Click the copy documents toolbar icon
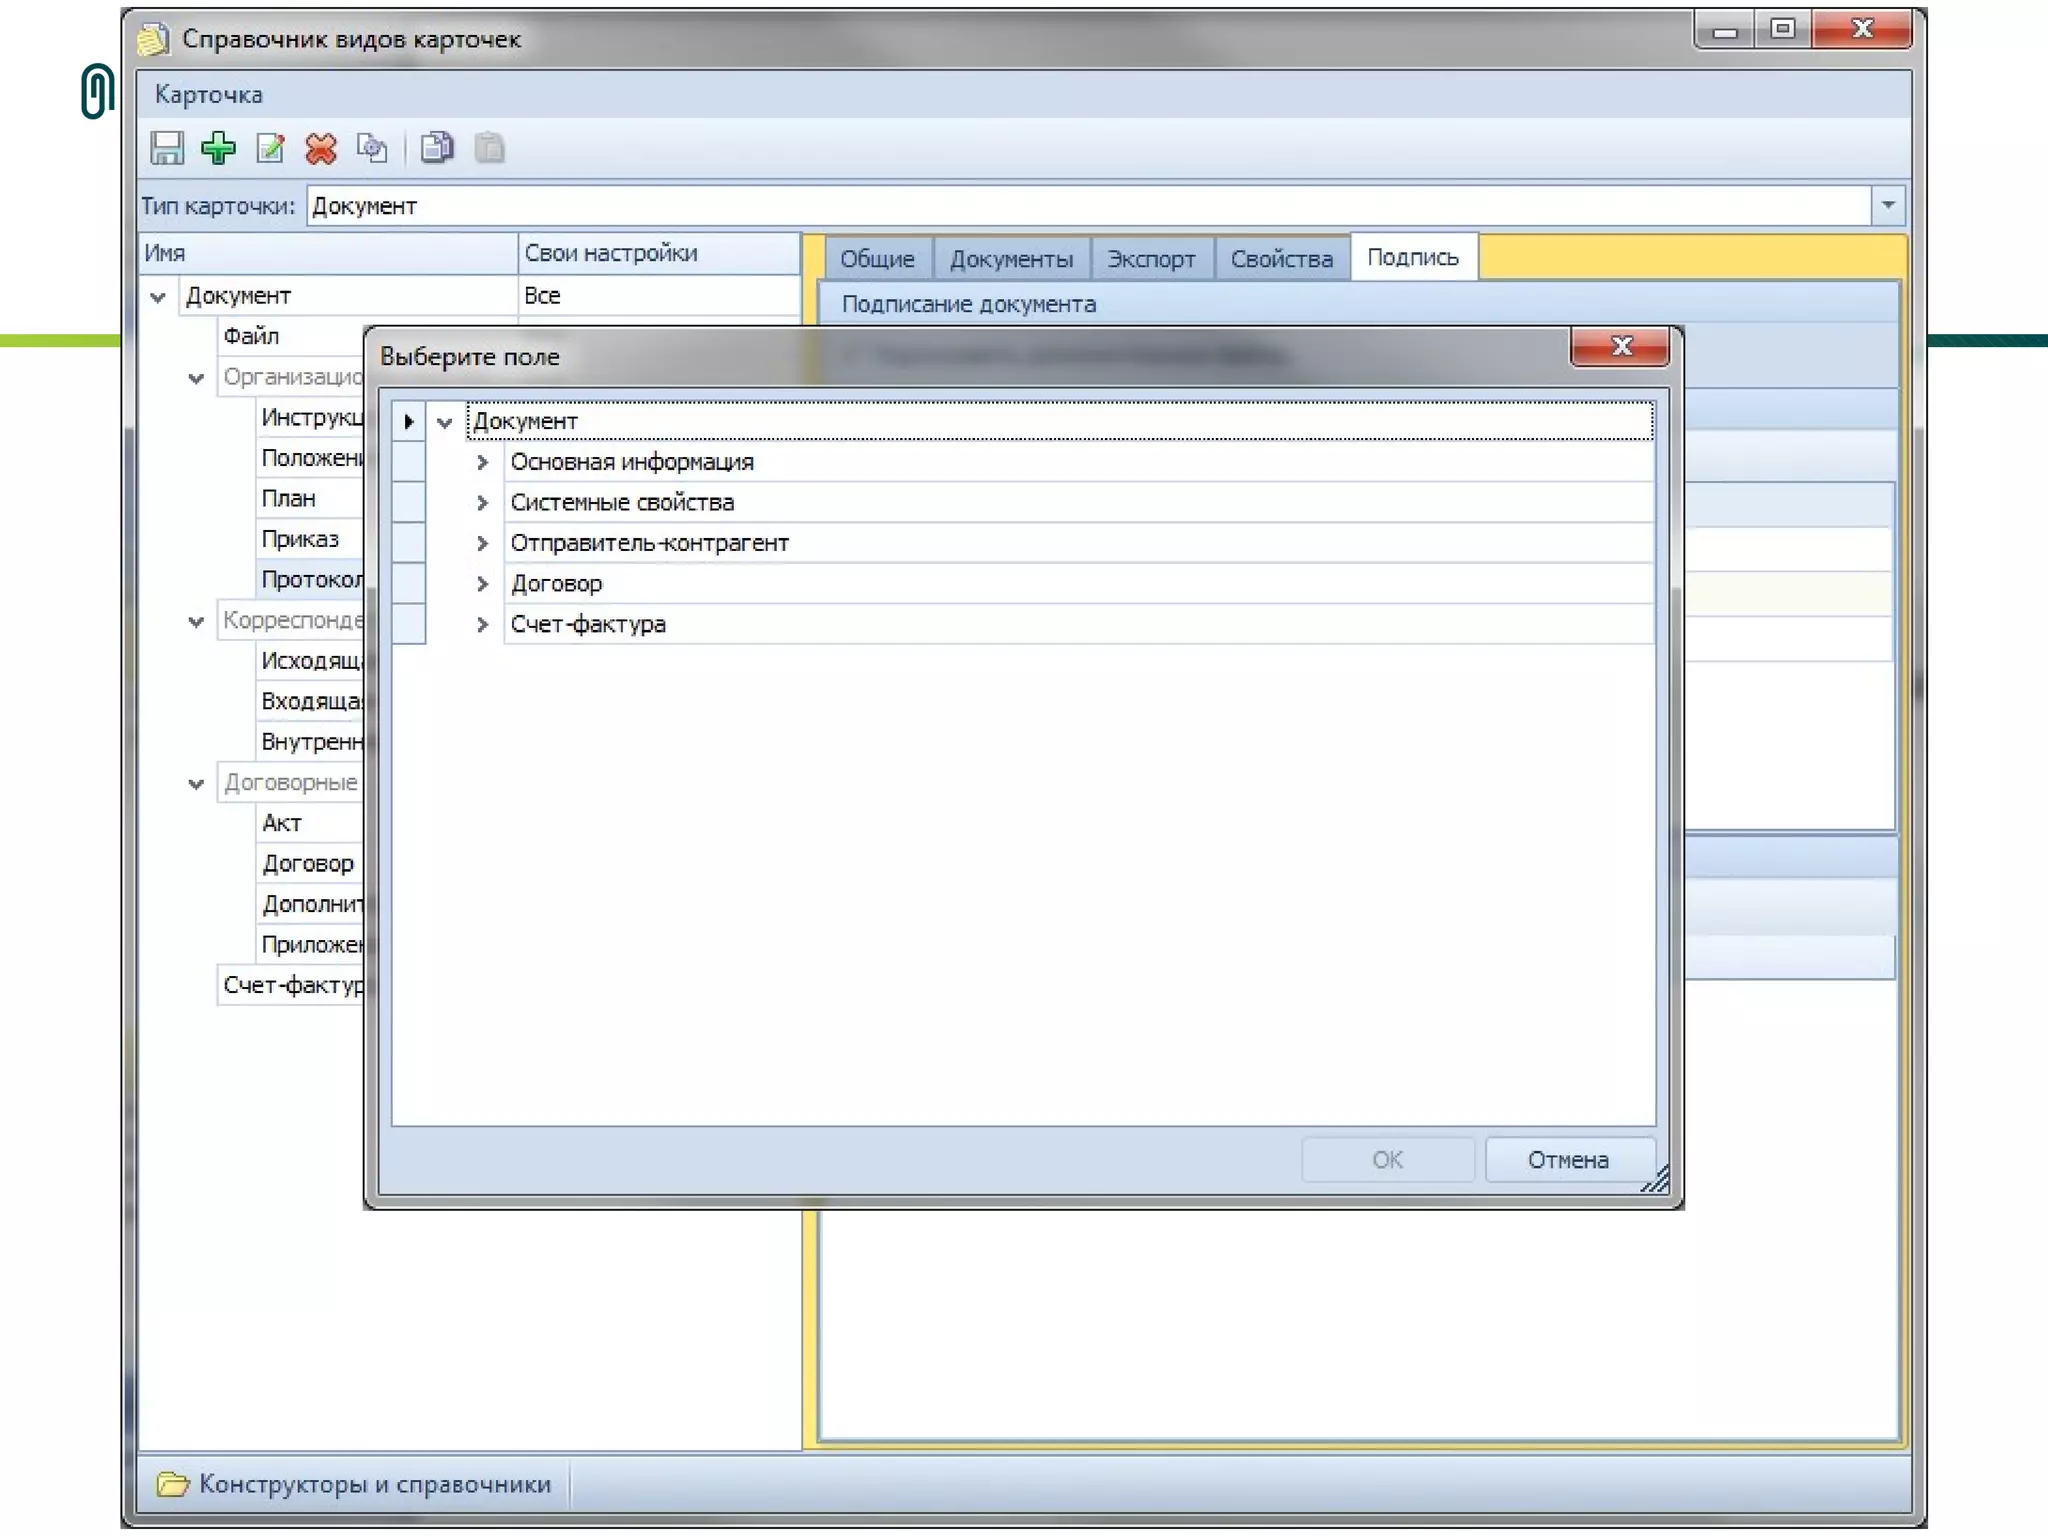Image resolution: width=2048 pixels, height=1536 pixels. pos(437,148)
